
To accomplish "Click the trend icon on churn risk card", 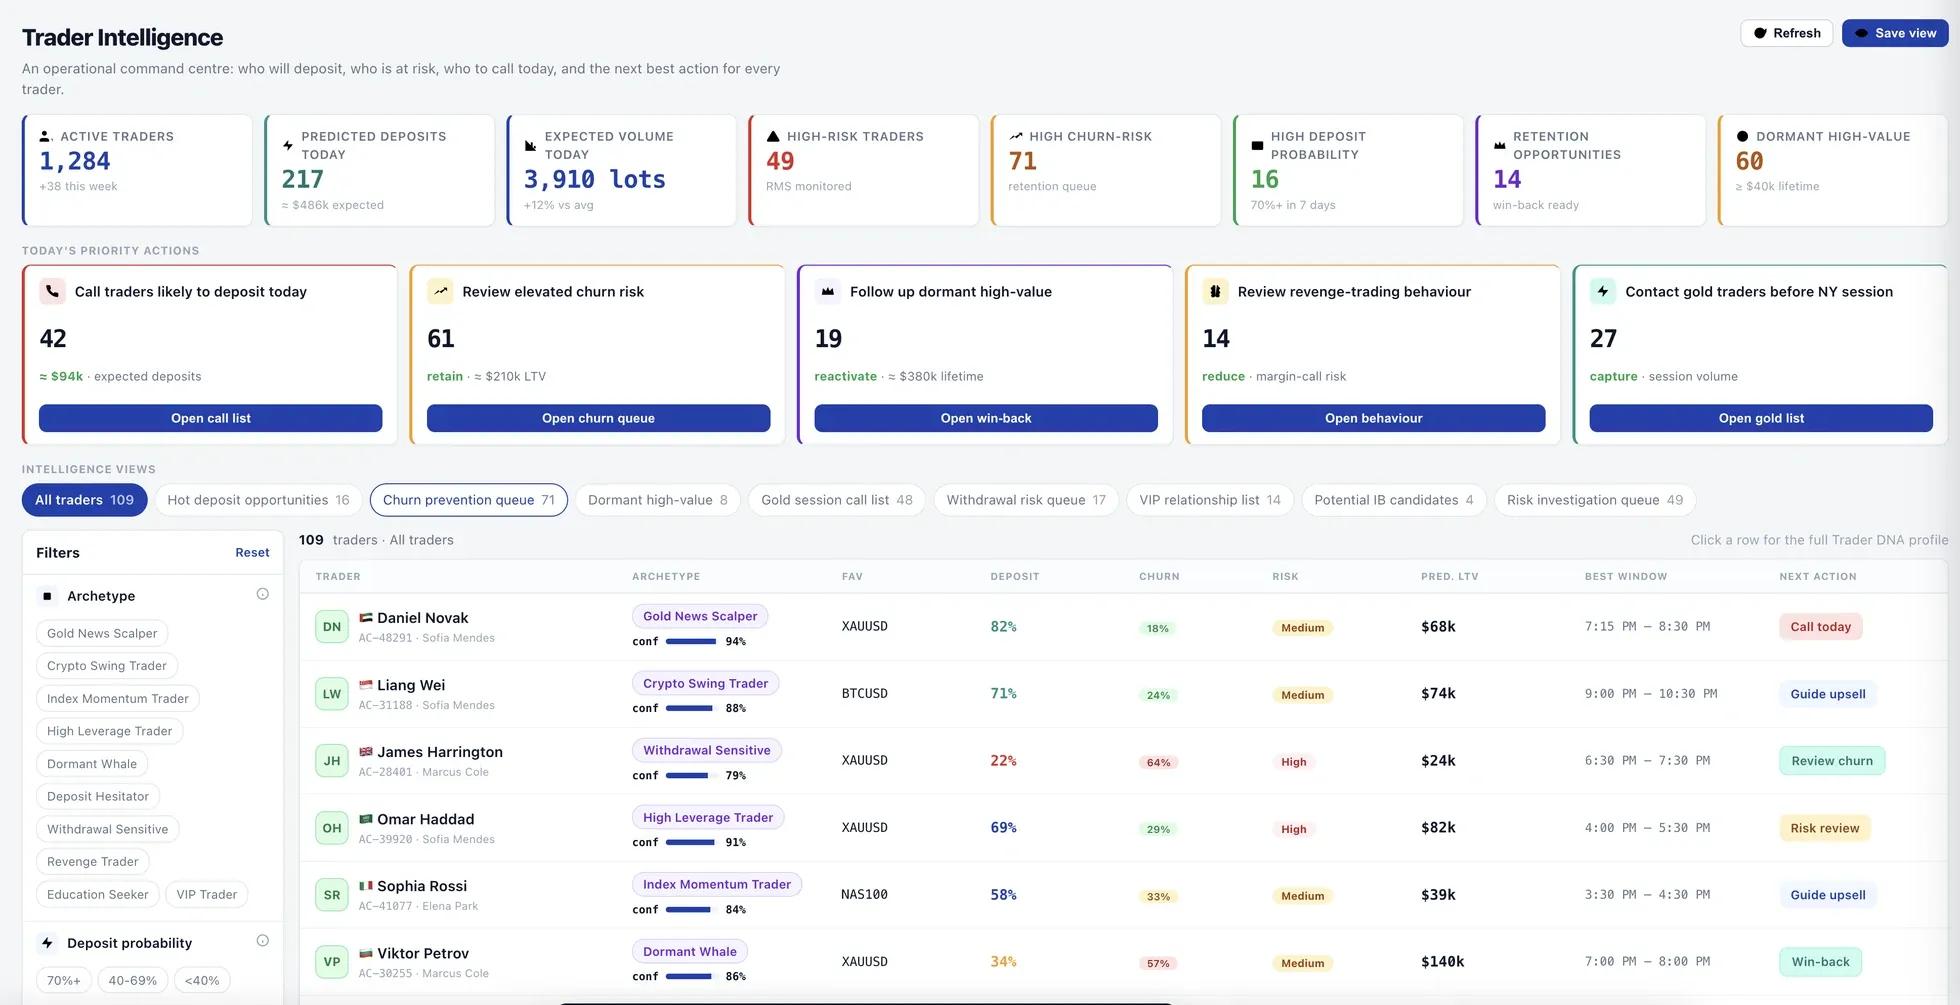I will (440, 291).
